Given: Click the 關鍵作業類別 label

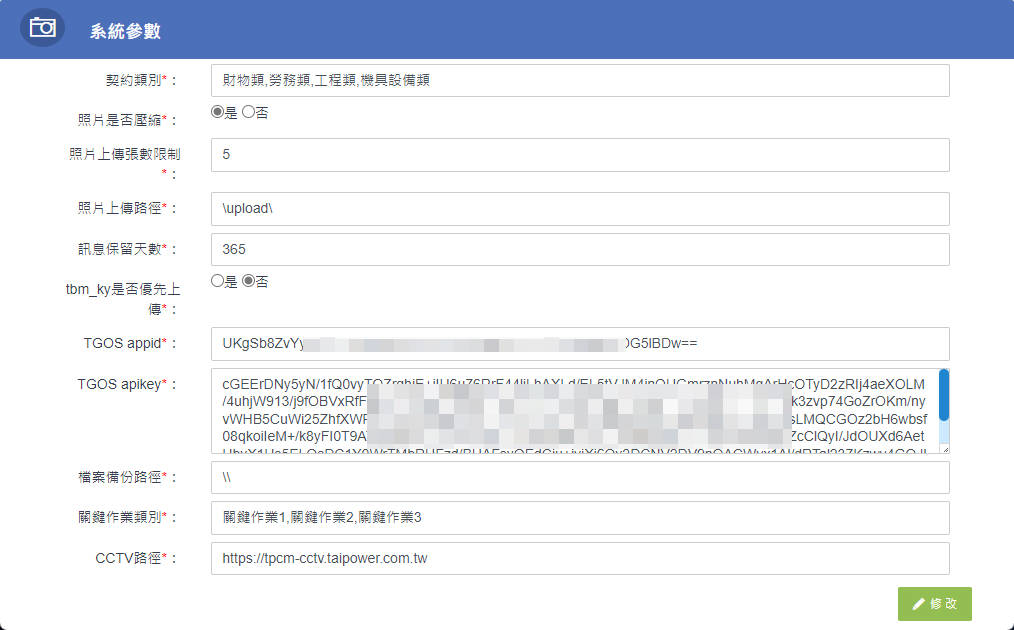Looking at the screenshot, I should tap(127, 517).
